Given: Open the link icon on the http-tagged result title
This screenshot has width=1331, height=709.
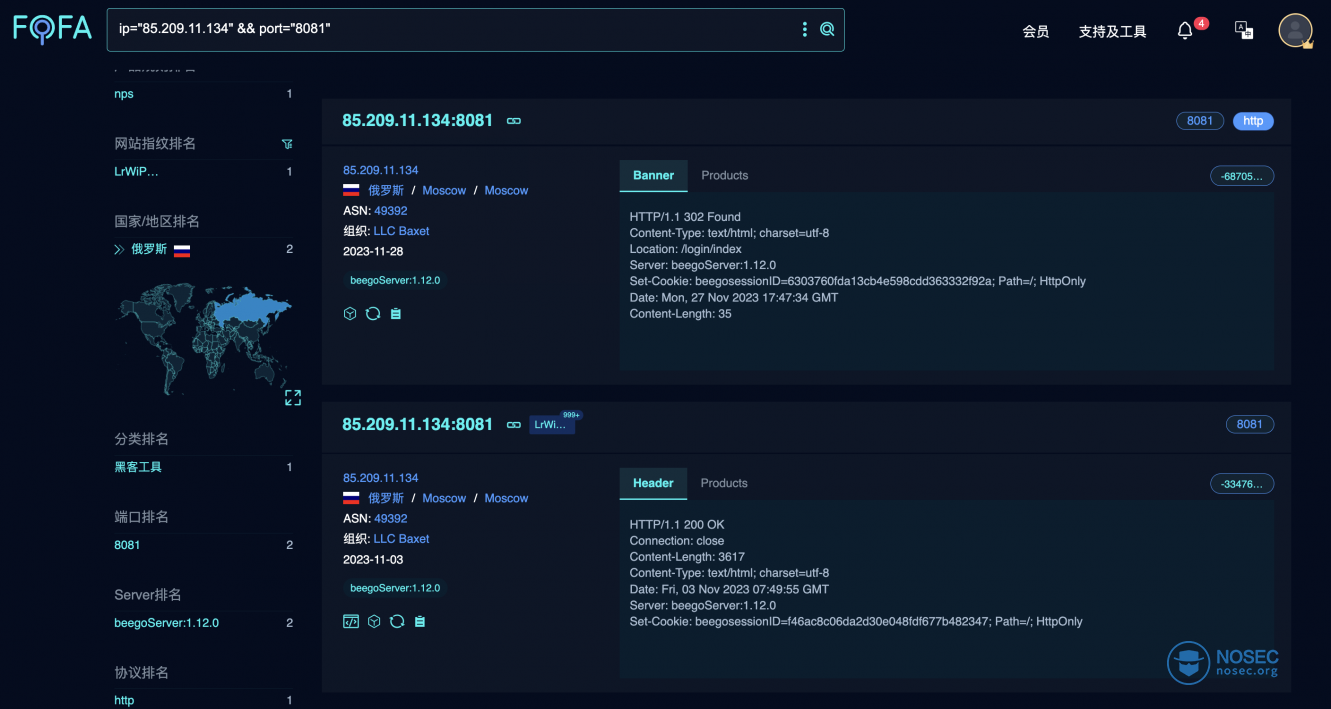Looking at the screenshot, I should point(514,121).
